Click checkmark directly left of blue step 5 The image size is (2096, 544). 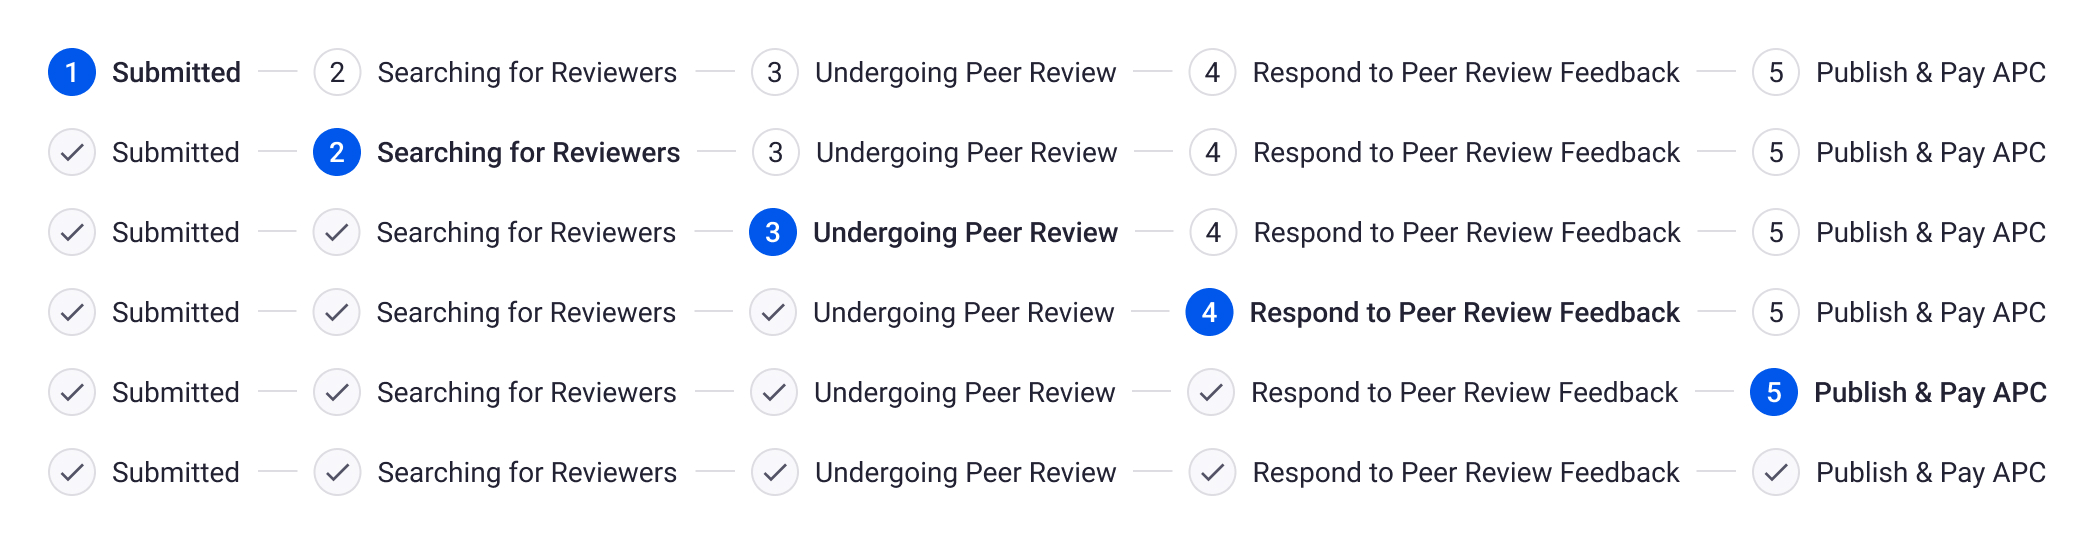pyautogui.click(x=1211, y=392)
